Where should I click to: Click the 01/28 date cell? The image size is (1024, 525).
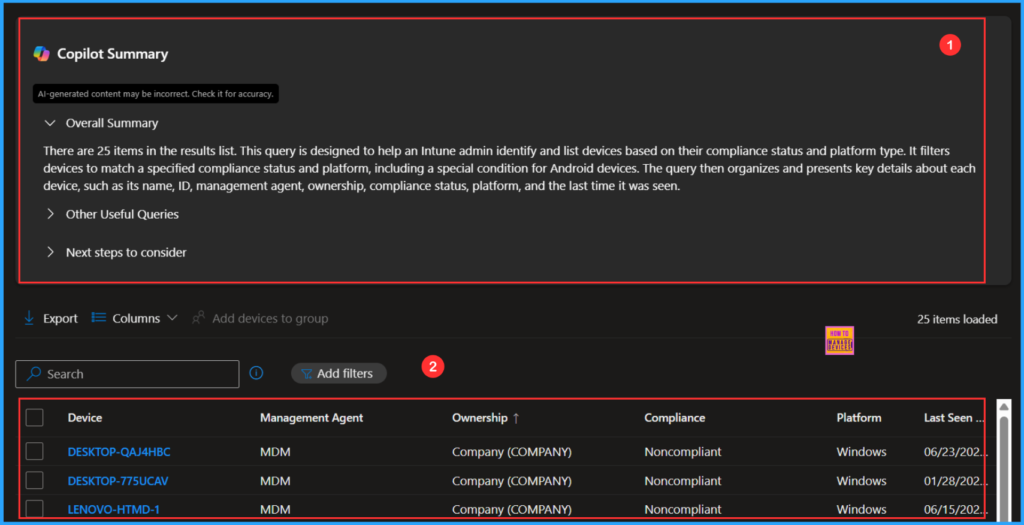click(955, 481)
